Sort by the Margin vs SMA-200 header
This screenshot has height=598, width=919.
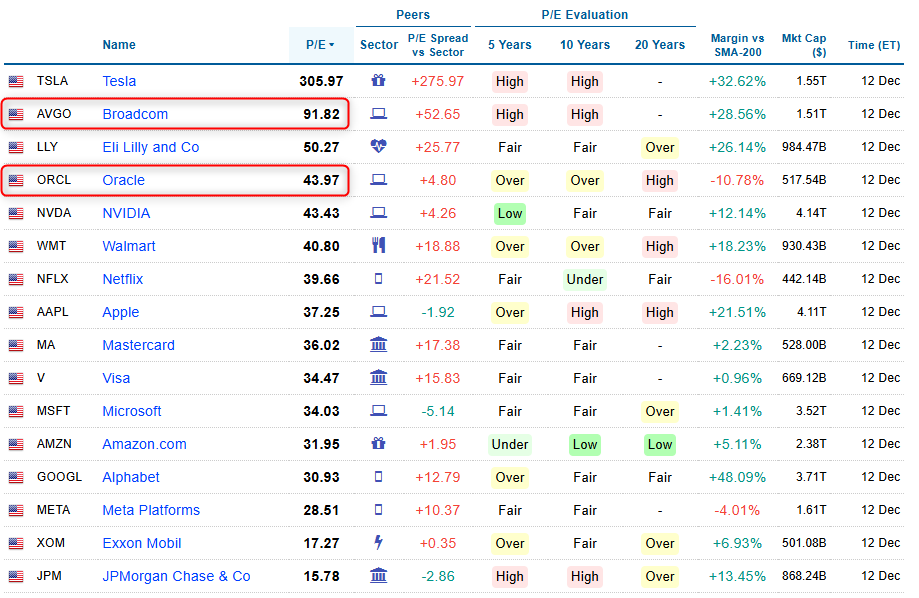[x=737, y=45]
